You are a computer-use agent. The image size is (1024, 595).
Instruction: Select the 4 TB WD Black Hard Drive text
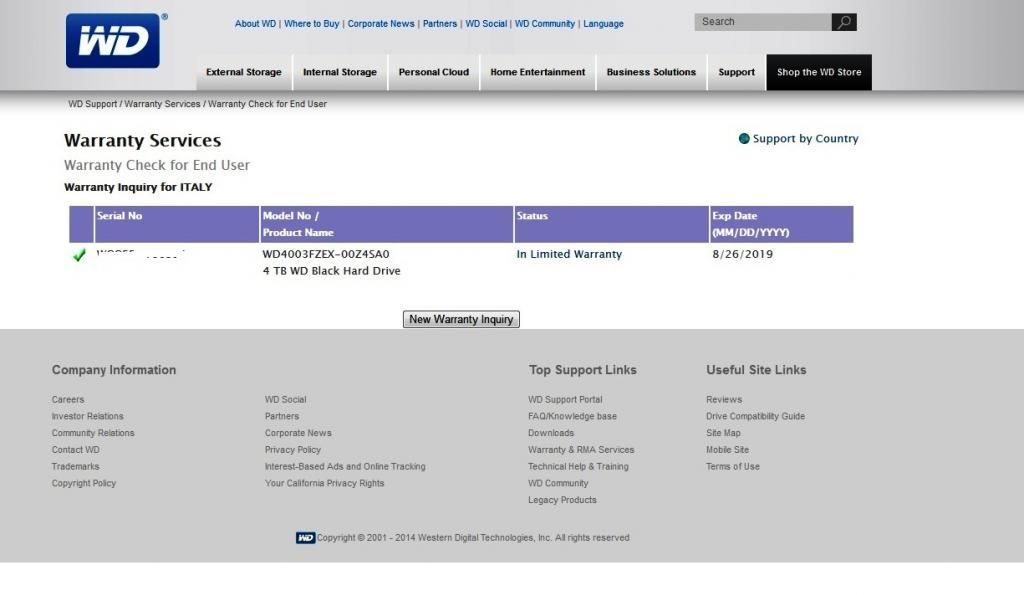click(331, 271)
